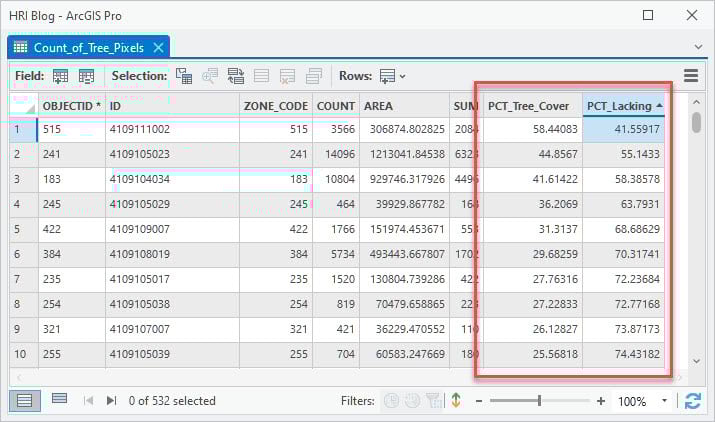Open the view tabs chevron menu
Viewport: 715px width, 422px height.
[698, 47]
